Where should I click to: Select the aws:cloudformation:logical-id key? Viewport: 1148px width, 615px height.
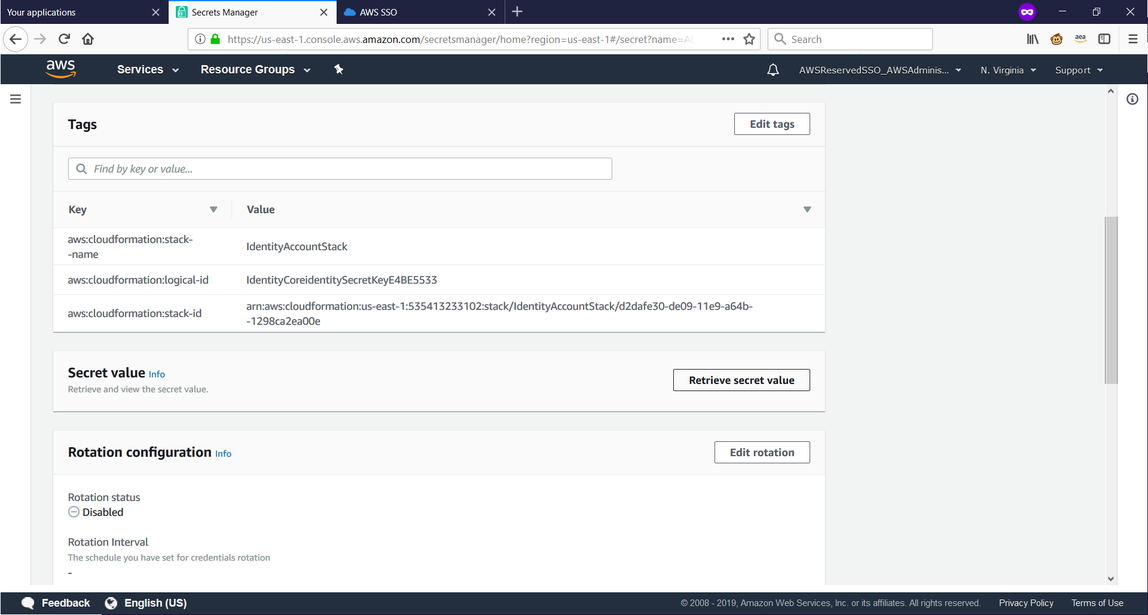138,280
